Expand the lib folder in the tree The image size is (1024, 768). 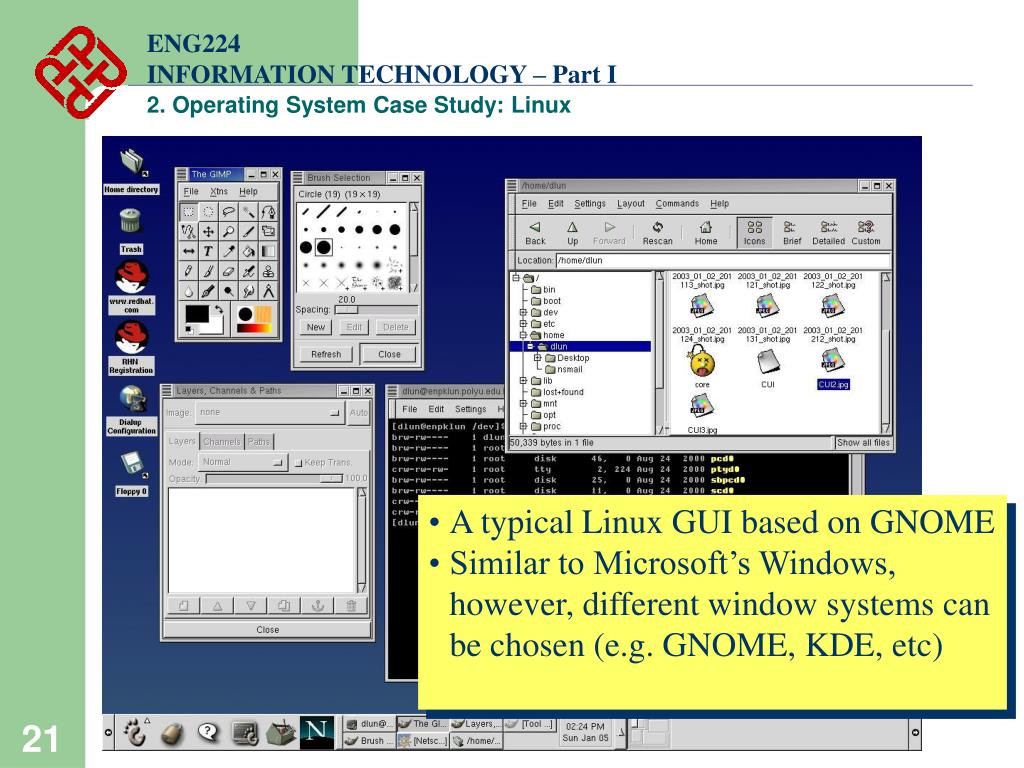click(x=523, y=380)
